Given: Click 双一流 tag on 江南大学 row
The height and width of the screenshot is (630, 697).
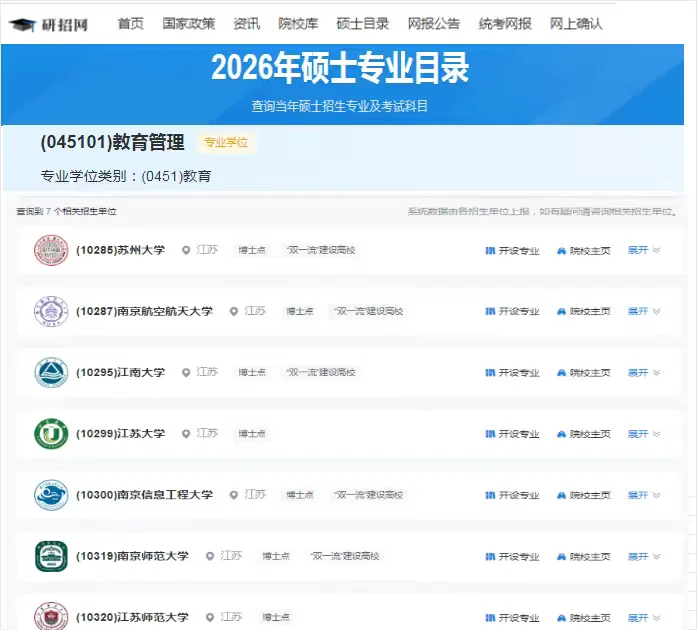Looking at the screenshot, I should [321, 373].
